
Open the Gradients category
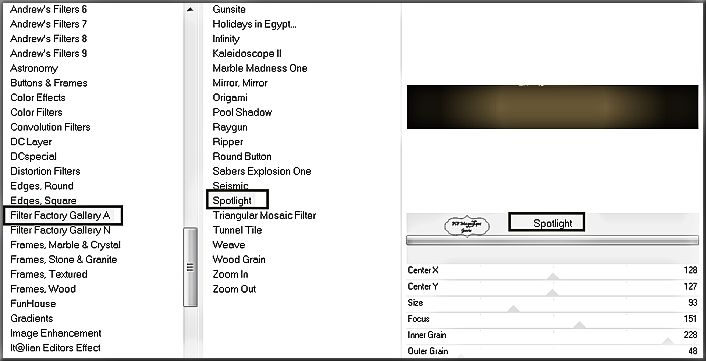[32, 319]
